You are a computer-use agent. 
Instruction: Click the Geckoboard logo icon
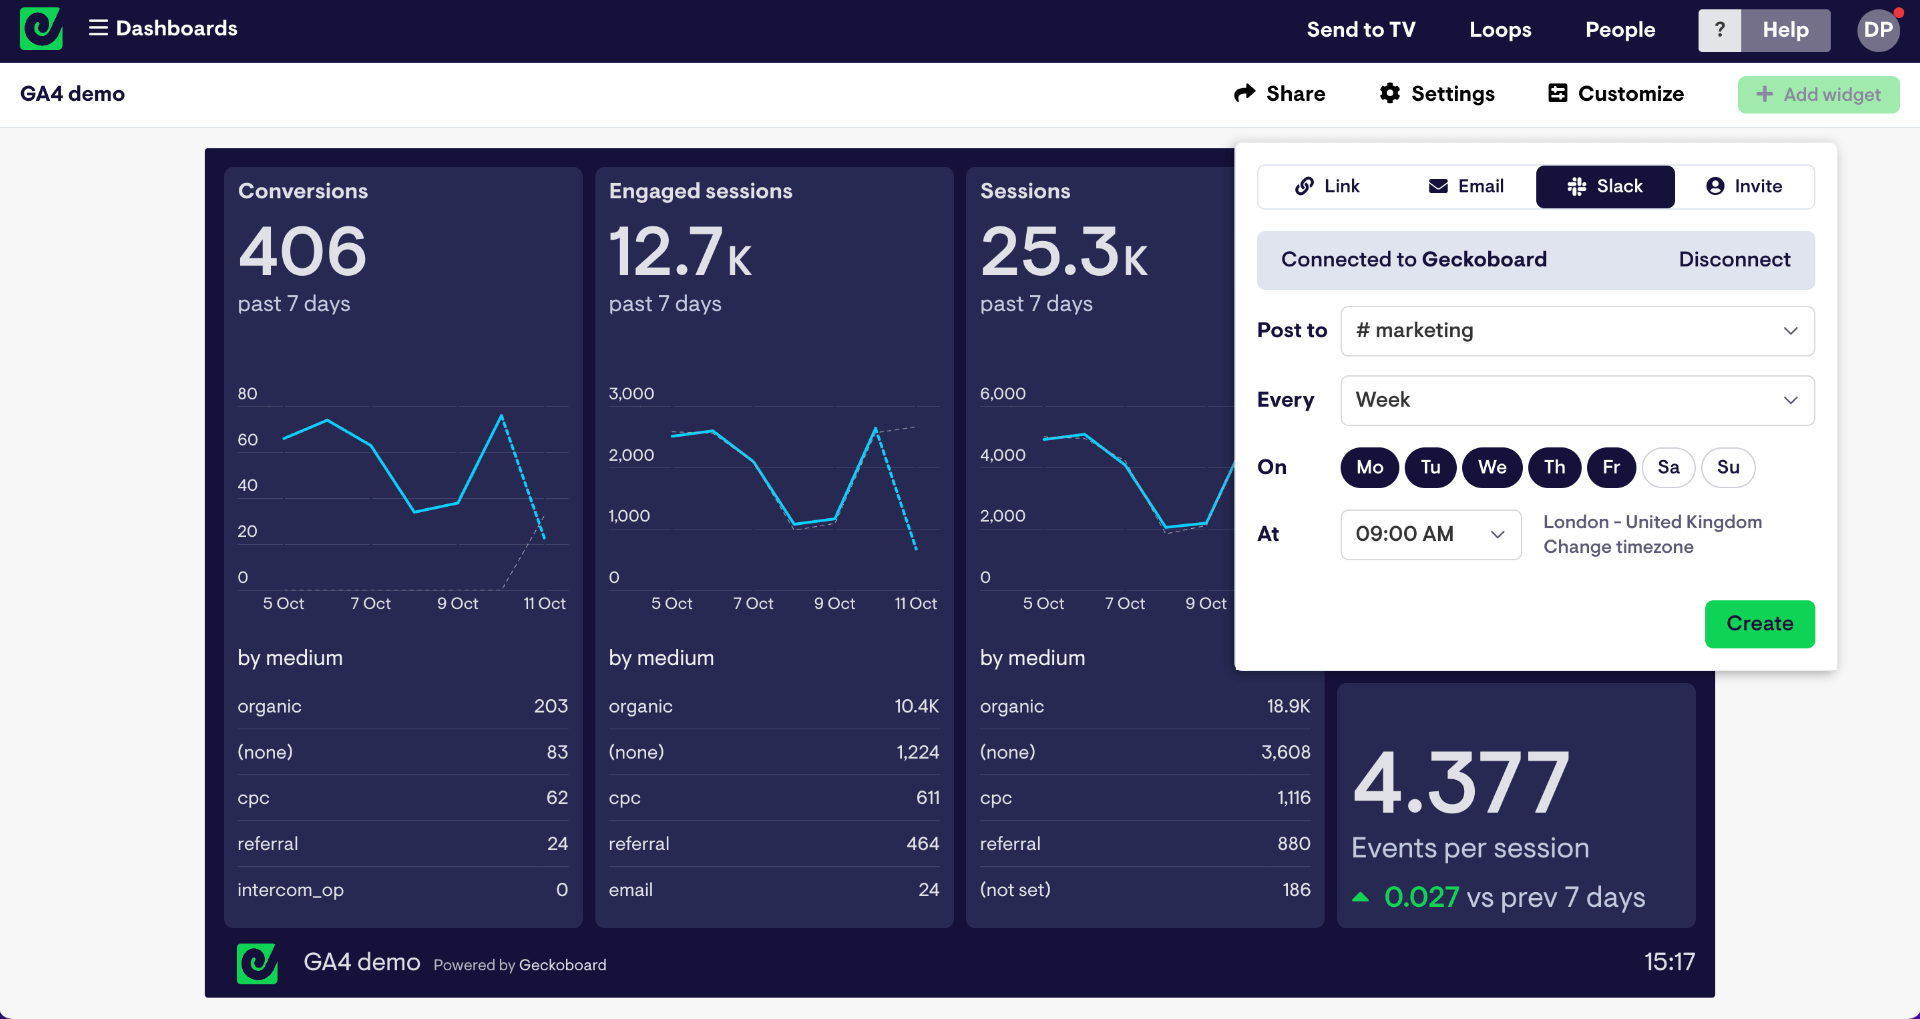40,29
